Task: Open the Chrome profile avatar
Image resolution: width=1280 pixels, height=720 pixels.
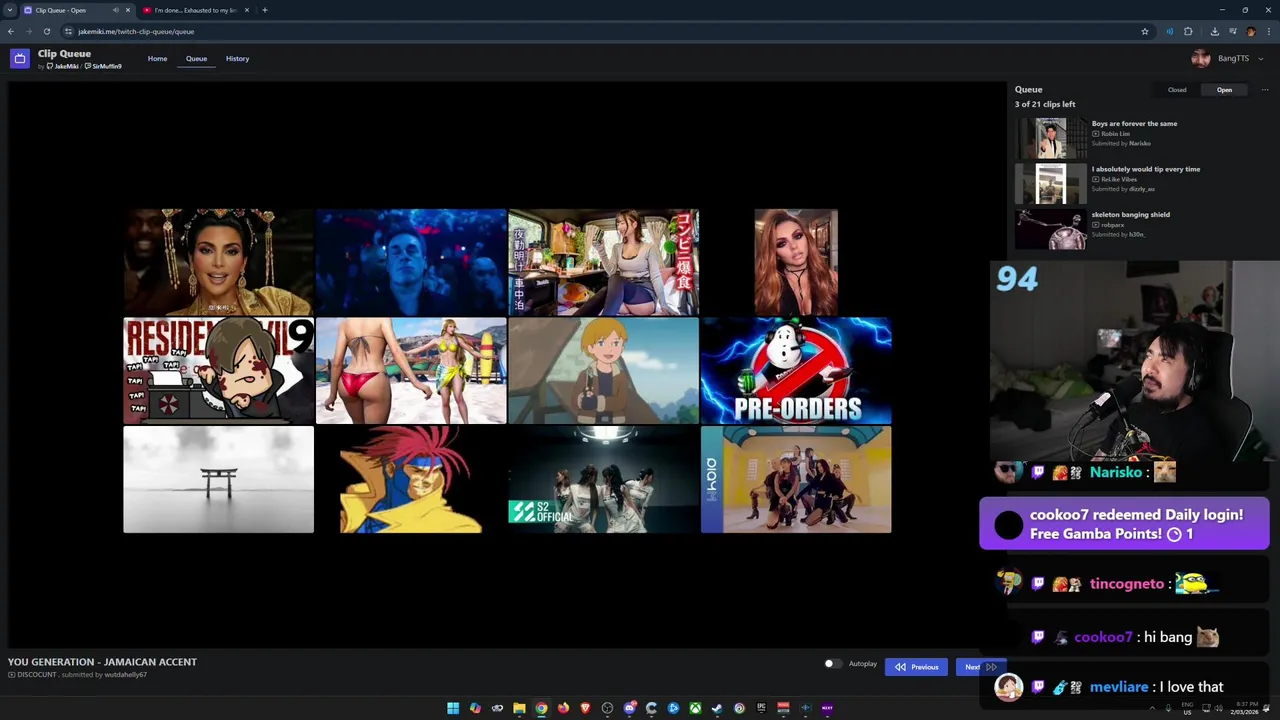Action: [x=1250, y=31]
